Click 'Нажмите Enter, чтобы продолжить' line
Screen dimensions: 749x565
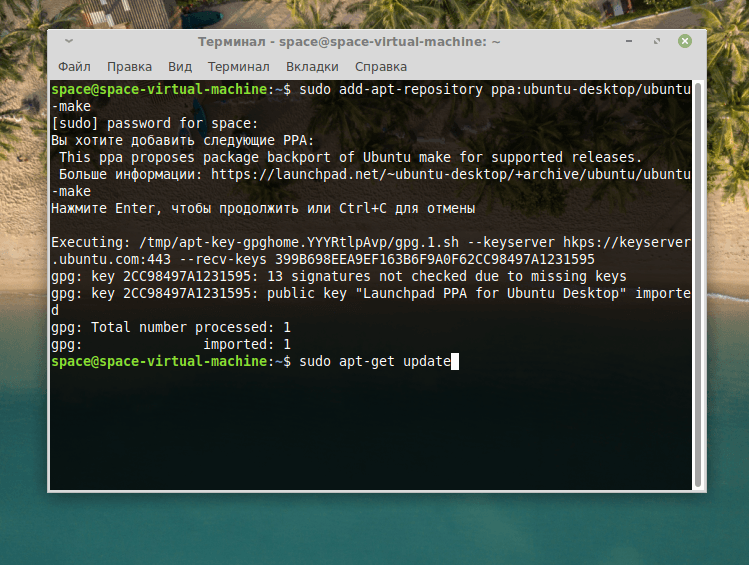263,209
